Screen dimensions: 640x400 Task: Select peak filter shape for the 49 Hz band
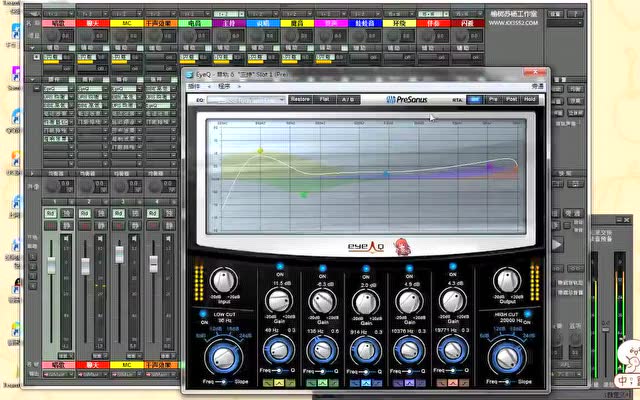277,381
